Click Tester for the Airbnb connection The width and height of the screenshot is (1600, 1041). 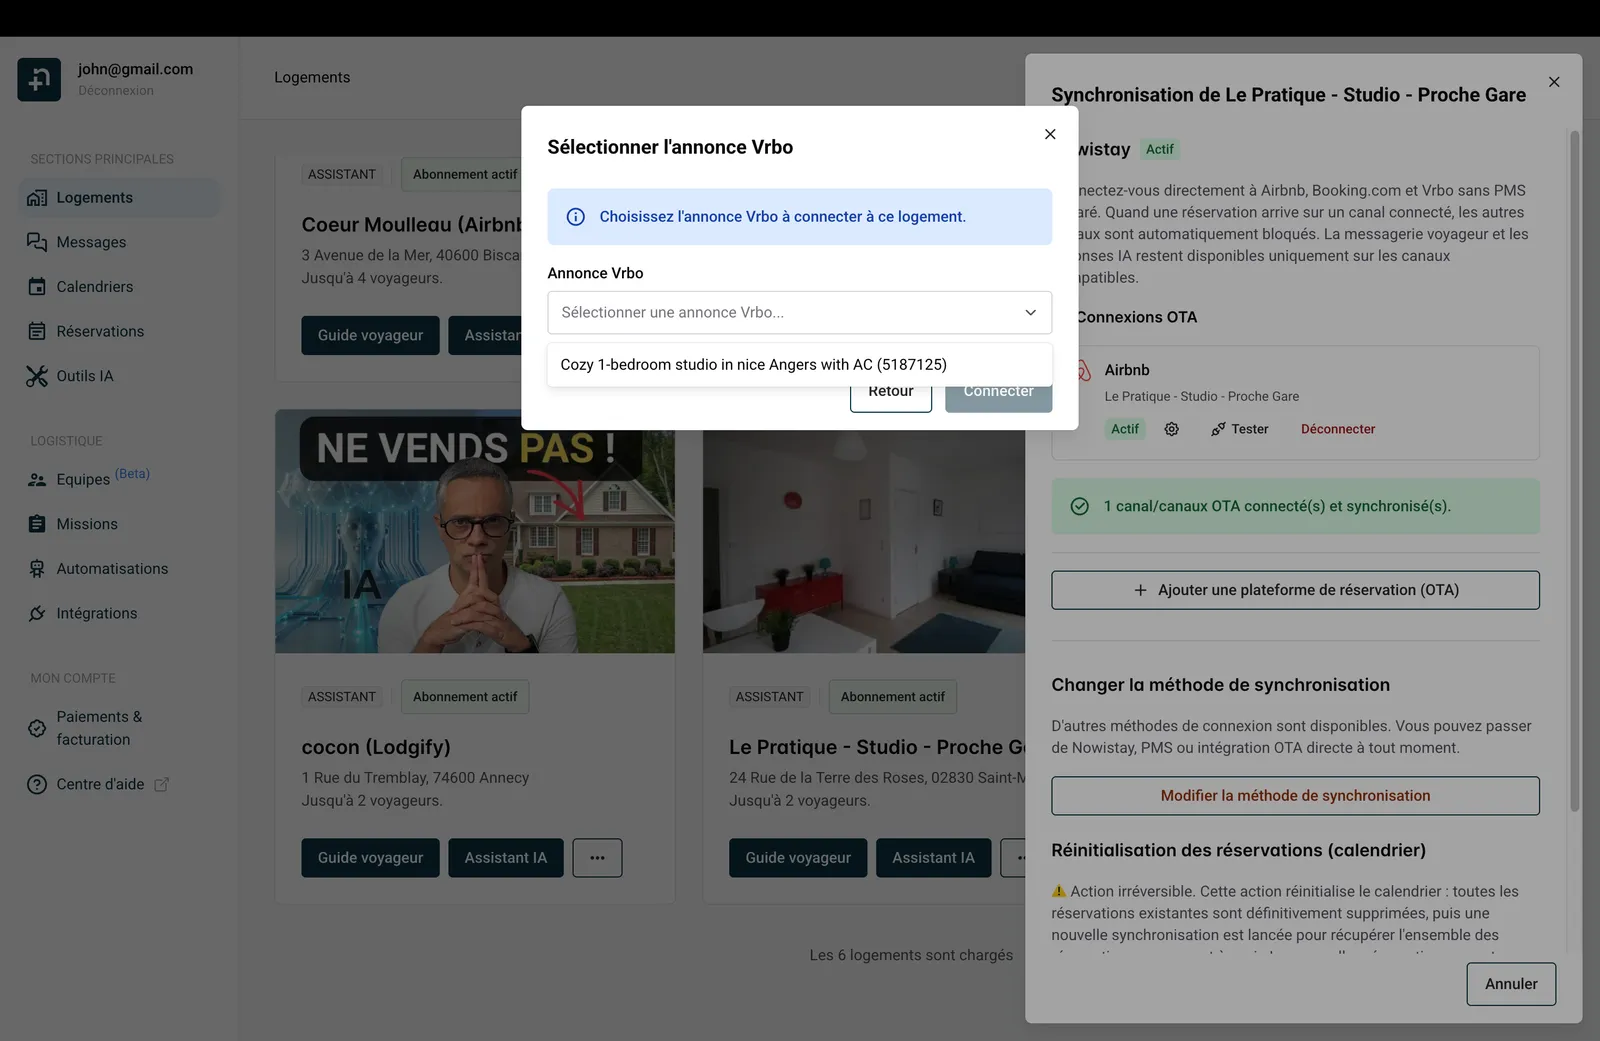(1239, 429)
